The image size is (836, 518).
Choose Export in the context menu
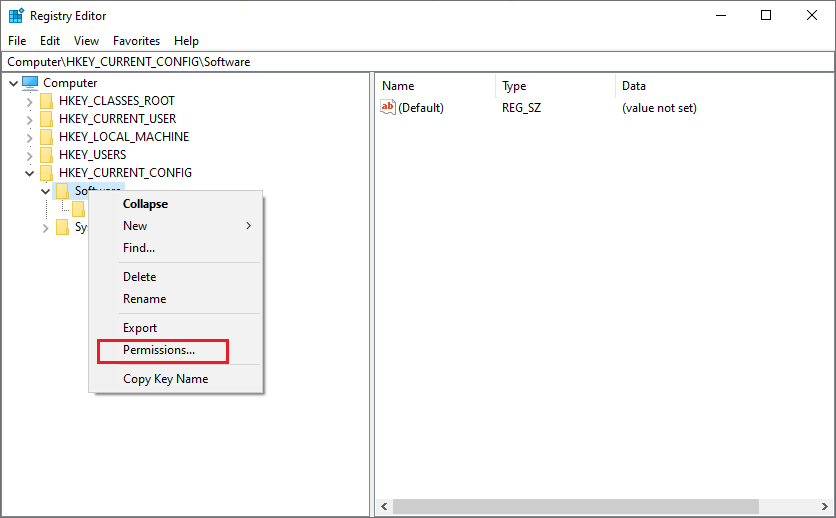pyautogui.click(x=140, y=328)
